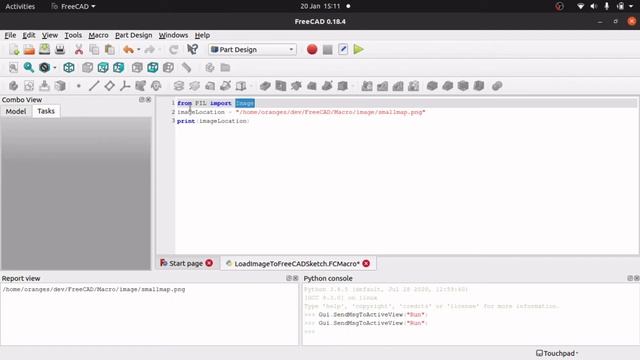Click the Boolean operation icon
This screenshot has height=360, width=640.
point(497,86)
